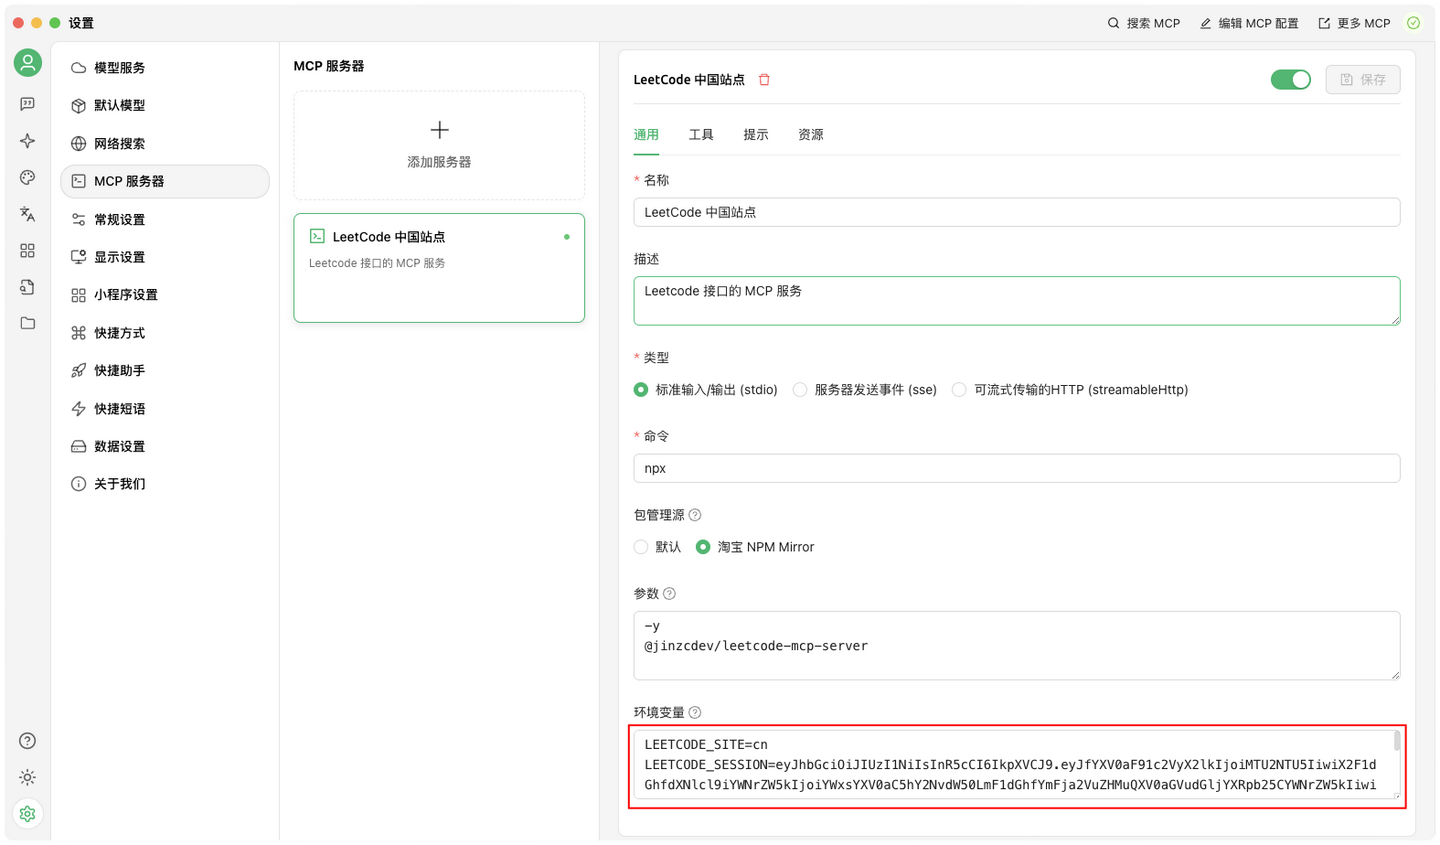Select the sparkle AI assistants sidebar icon

[27, 140]
